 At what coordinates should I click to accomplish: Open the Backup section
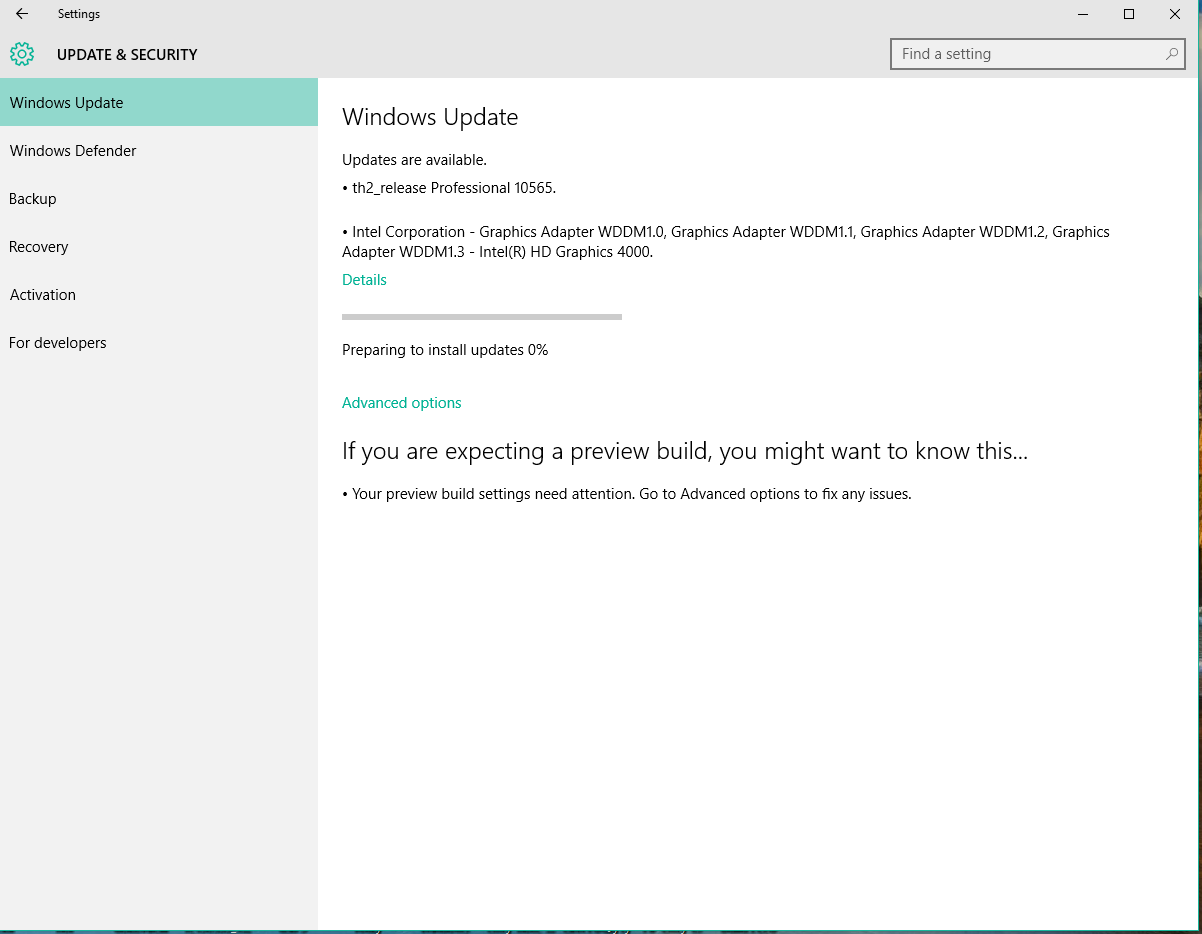[x=159, y=198]
